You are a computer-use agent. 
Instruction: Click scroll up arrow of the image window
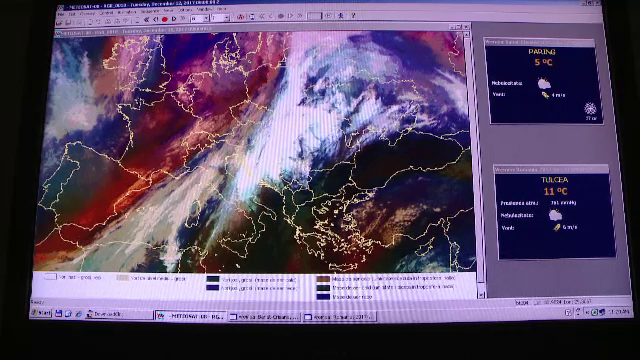(467, 35)
